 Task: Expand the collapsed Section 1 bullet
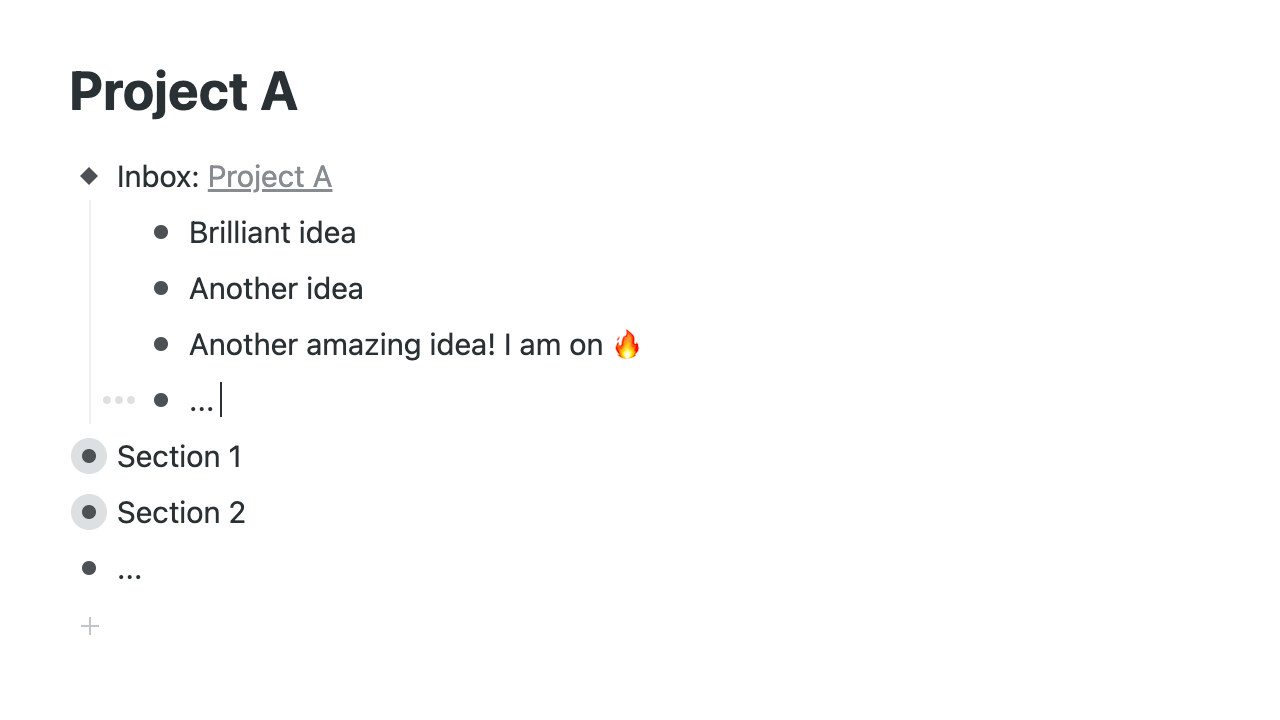pyautogui.click(x=89, y=456)
